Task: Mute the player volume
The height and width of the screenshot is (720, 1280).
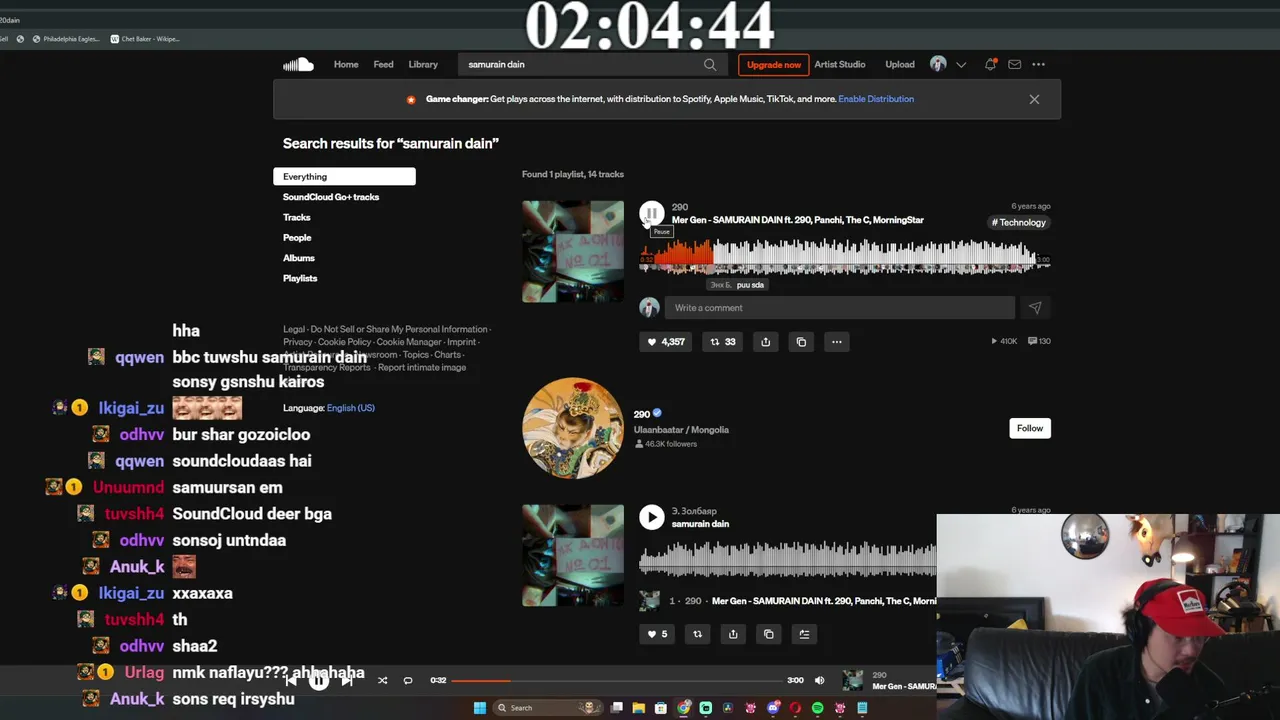Action: click(820, 681)
